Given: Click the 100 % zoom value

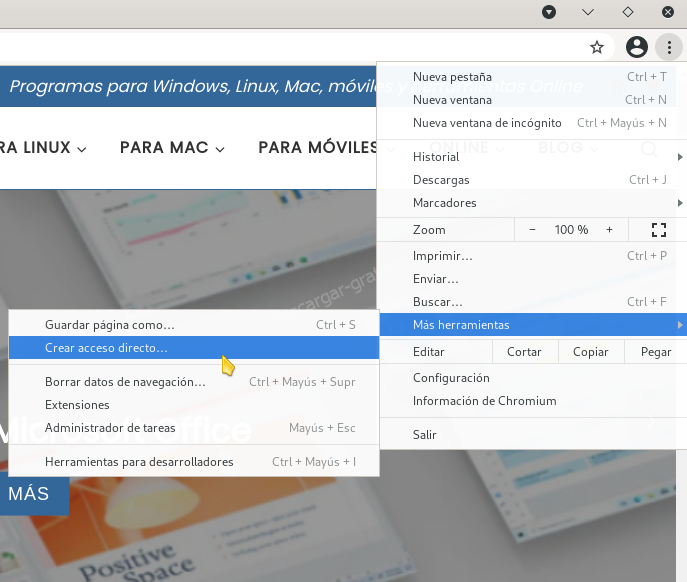Looking at the screenshot, I should [571, 230].
